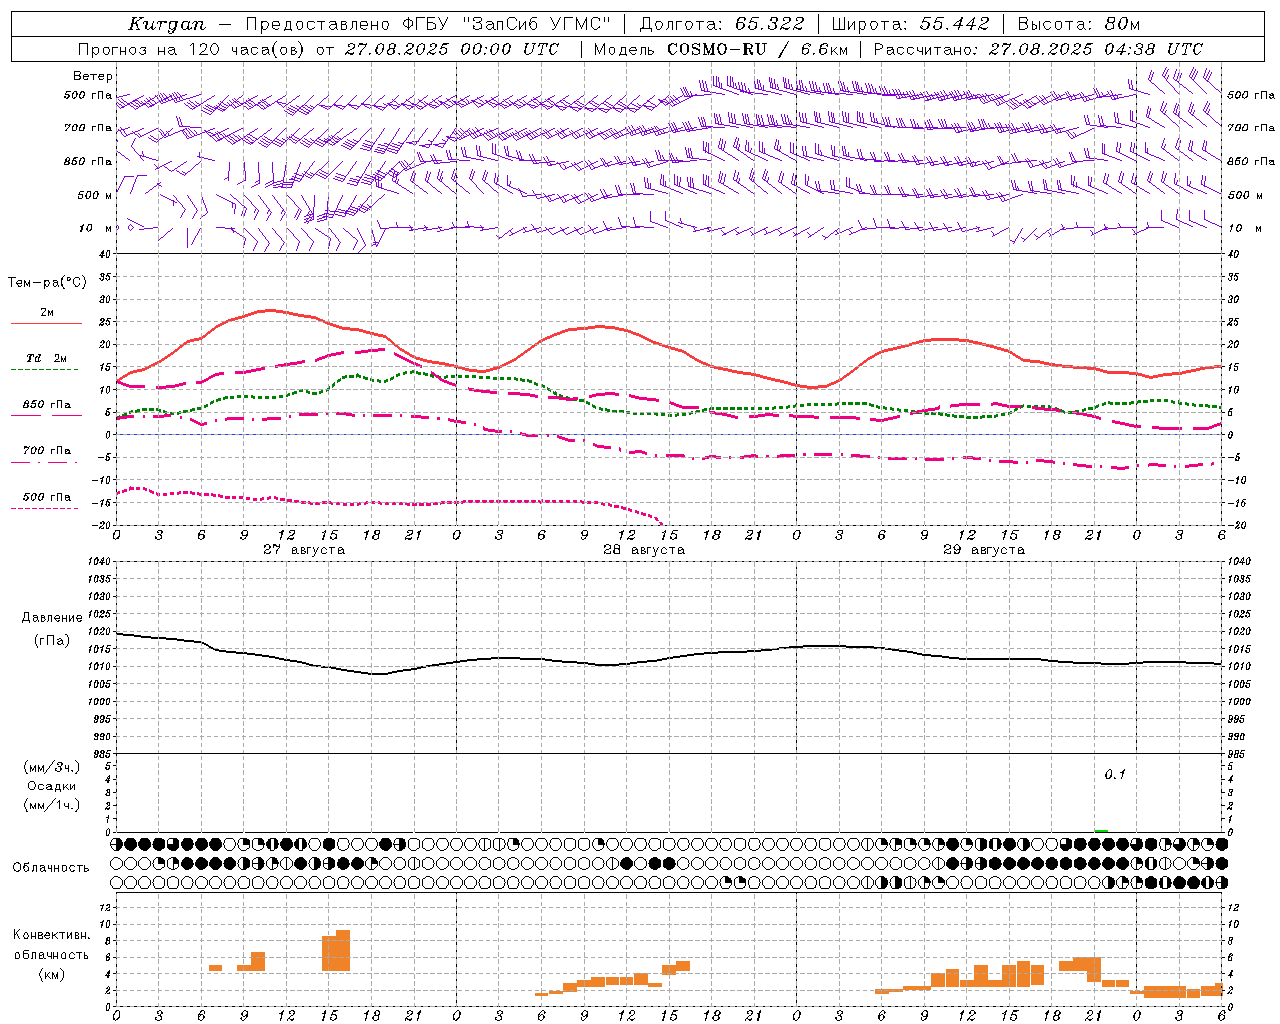Click the Конвективн. convective cloud label
This screenshot has width=1280, height=1024.
pyautogui.click(x=52, y=935)
